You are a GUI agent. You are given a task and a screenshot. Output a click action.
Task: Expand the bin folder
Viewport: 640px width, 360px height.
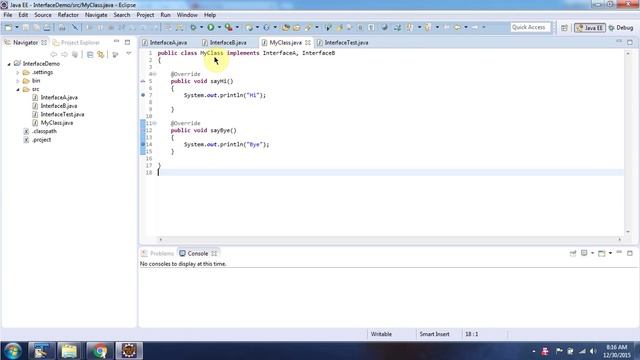[x=18, y=81]
